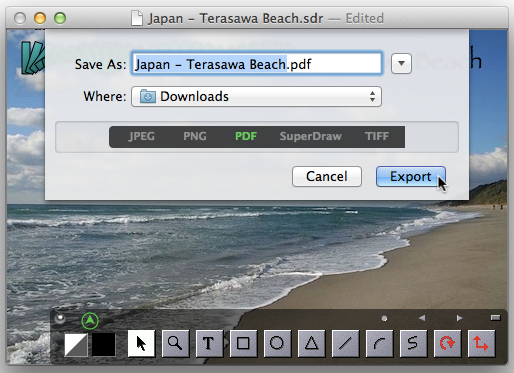Select the red bent-arrow connector tool
514x373 pixels.
pos(482,343)
